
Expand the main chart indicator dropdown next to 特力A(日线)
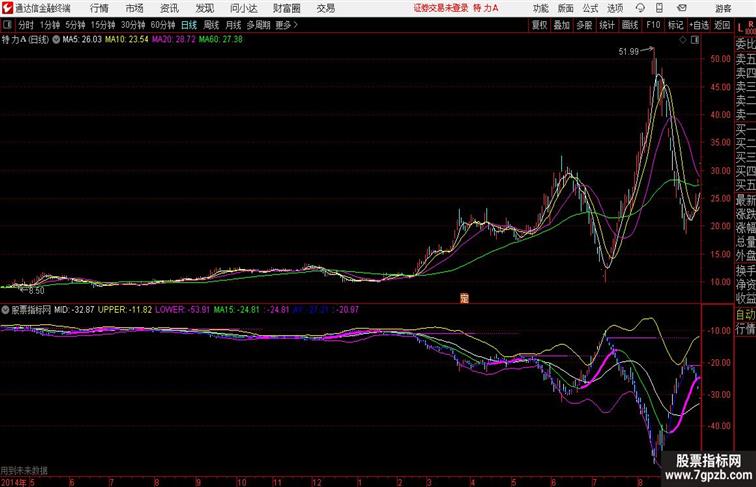(x=56, y=40)
